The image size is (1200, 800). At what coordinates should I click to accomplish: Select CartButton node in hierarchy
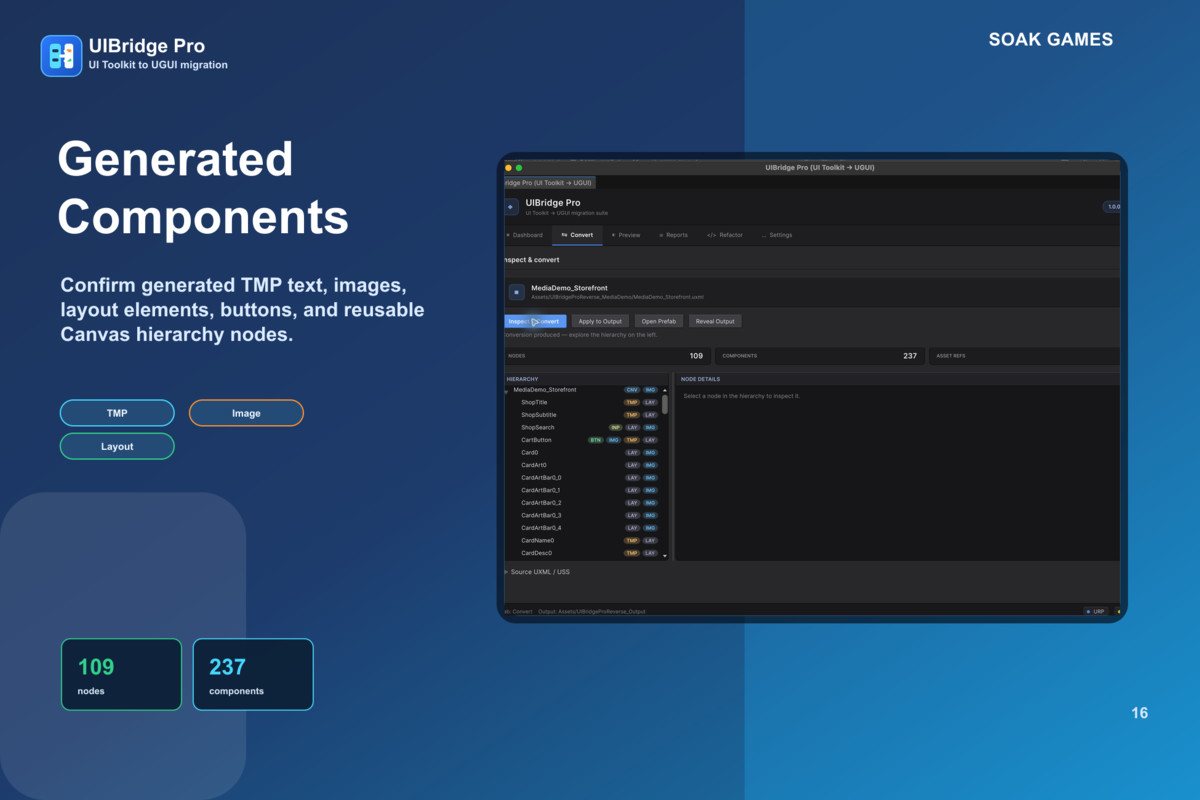click(536, 440)
